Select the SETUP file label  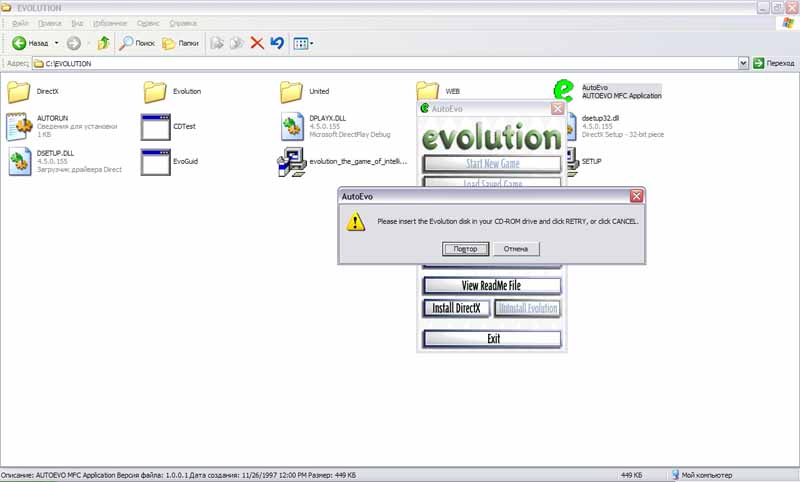[591, 161]
